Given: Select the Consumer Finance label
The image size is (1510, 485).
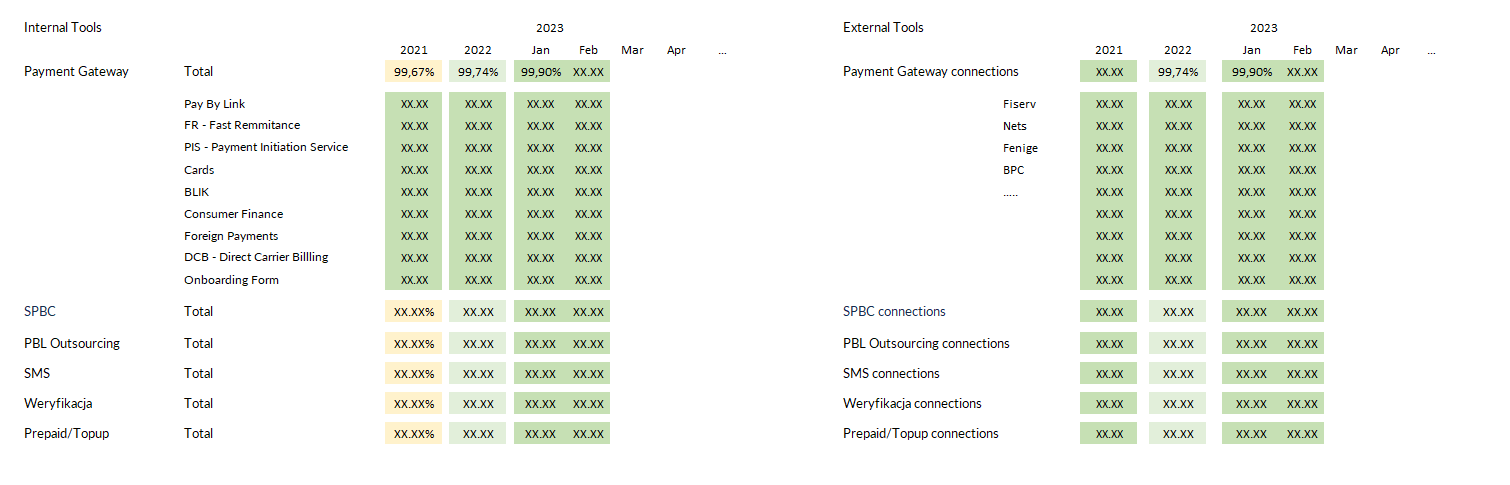Looking at the screenshot, I should [x=233, y=214].
